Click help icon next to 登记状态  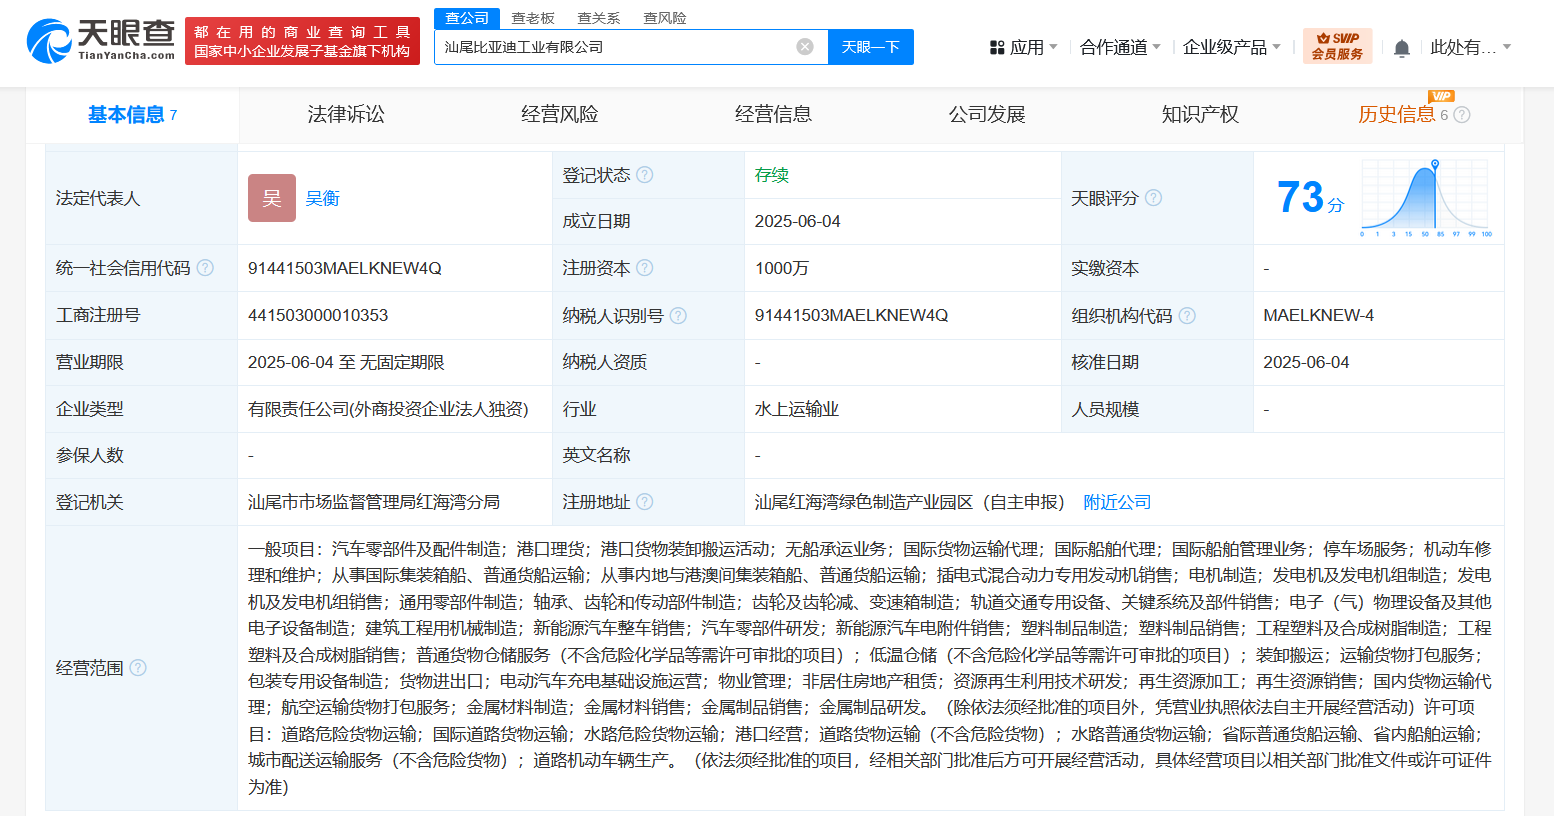(645, 175)
